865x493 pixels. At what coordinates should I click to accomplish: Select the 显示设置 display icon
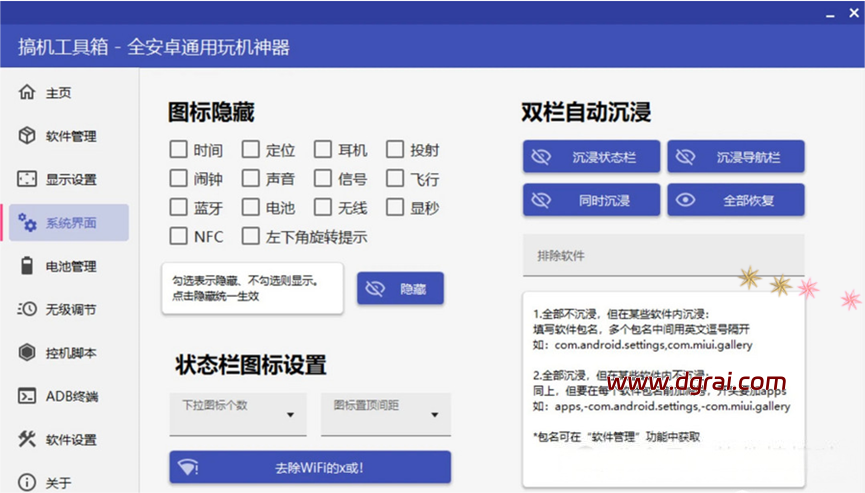click(27, 179)
